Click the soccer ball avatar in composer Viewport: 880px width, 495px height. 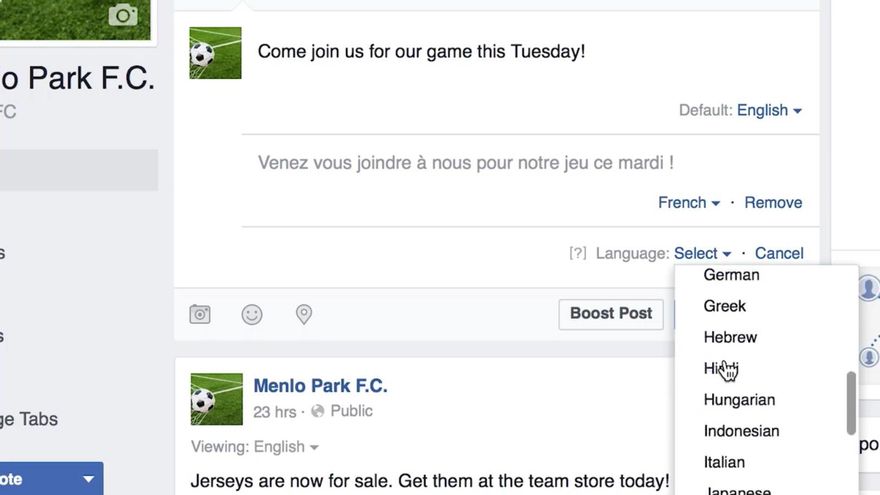point(215,53)
